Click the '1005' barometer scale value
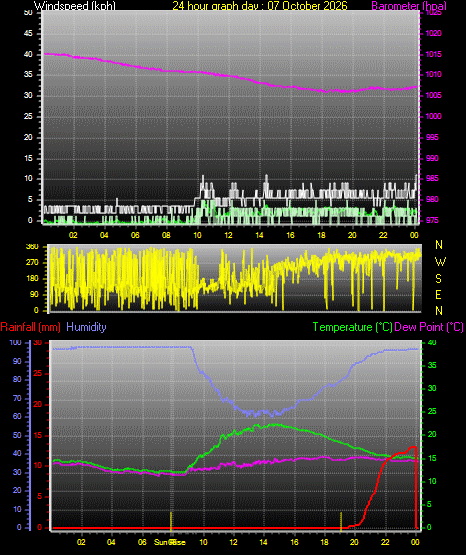This screenshot has height=555, width=466. [x=433, y=96]
